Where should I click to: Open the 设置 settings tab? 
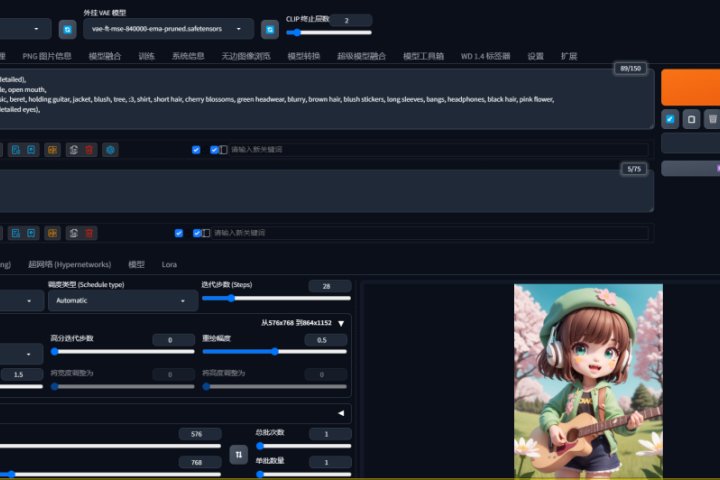coord(535,56)
